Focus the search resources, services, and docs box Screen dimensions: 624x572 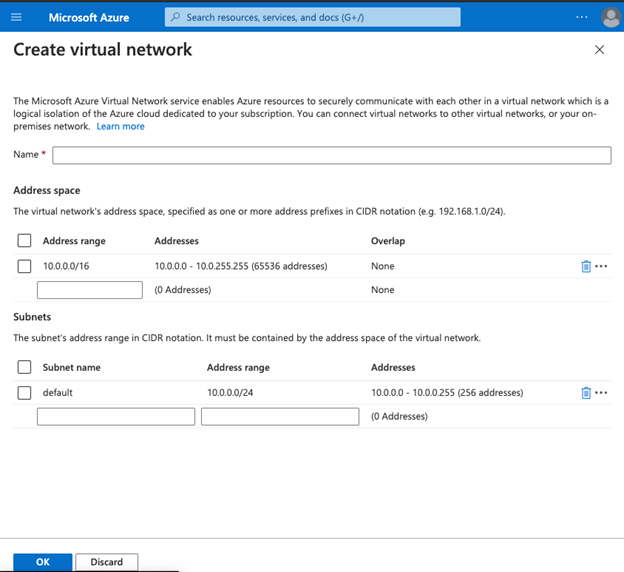pos(313,17)
